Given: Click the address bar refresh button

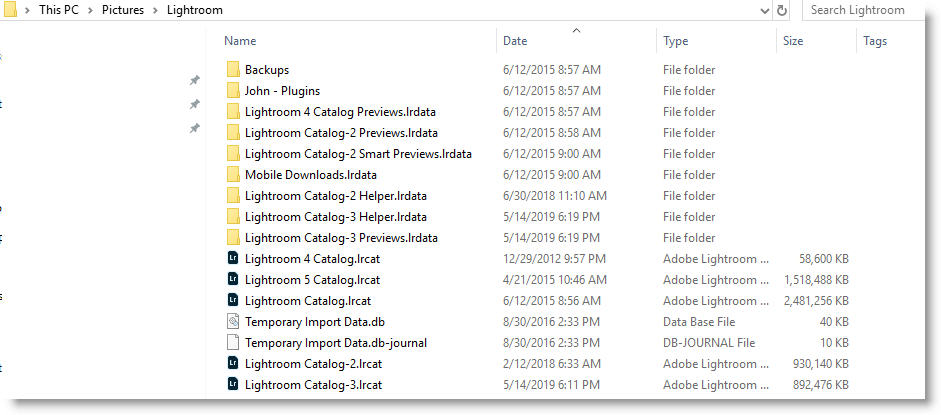Looking at the screenshot, I should [x=781, y=10].
